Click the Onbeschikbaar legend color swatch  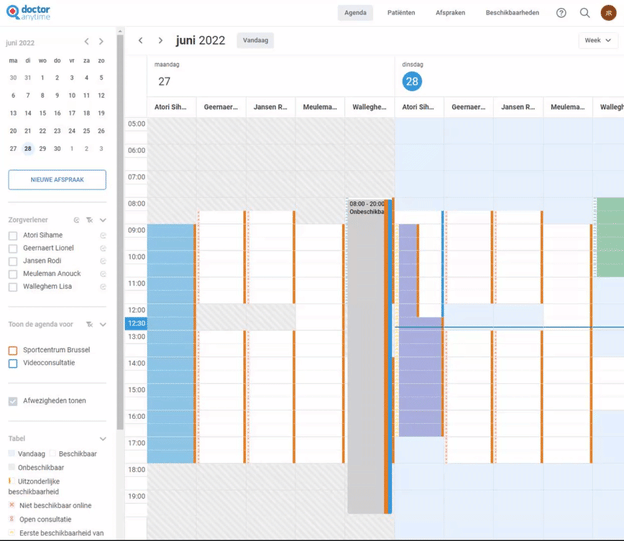click(x=12, y=467)
